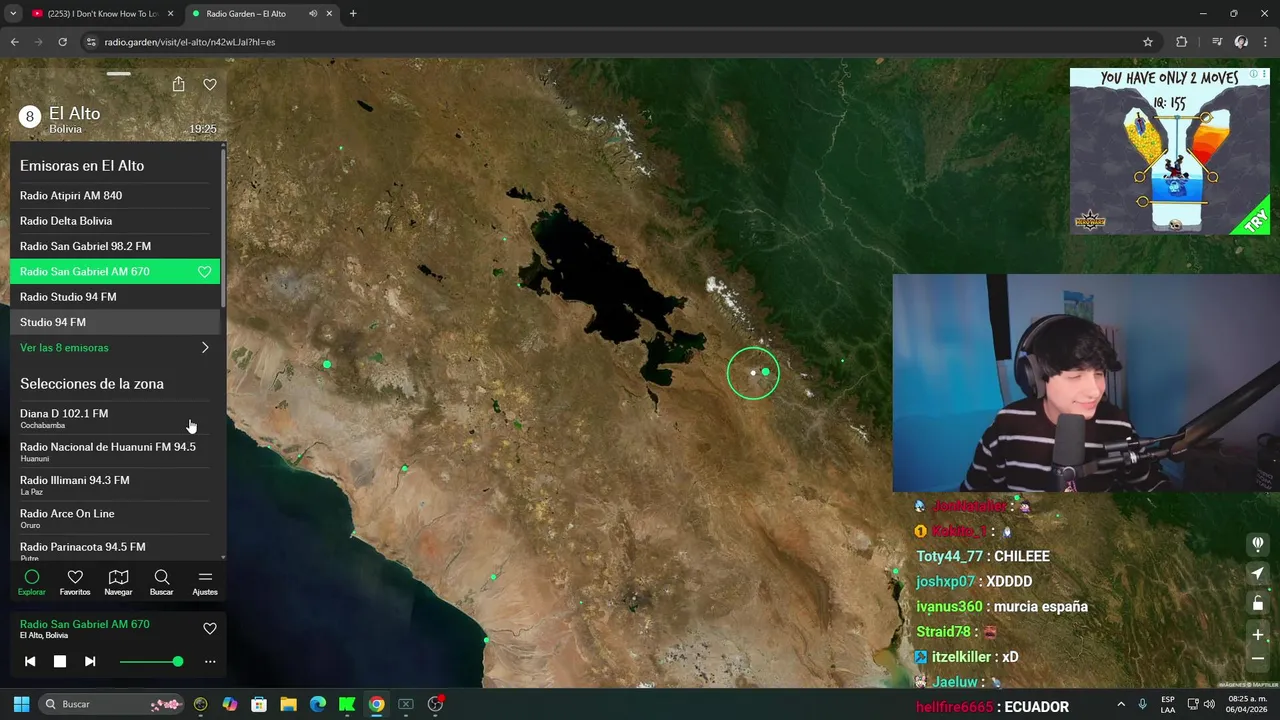Toggle the favorite heart in the player bar
Viewport: 1280px width, 720px height.
(210, 628)
